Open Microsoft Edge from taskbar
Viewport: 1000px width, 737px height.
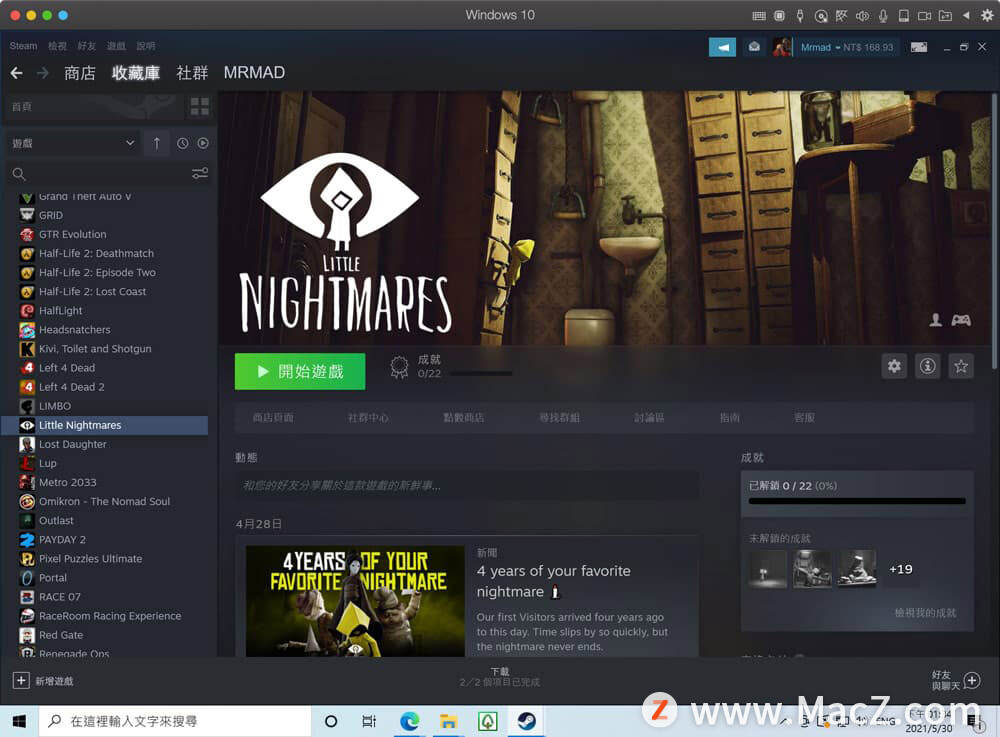pyautogui.click(x=409, y=721)
